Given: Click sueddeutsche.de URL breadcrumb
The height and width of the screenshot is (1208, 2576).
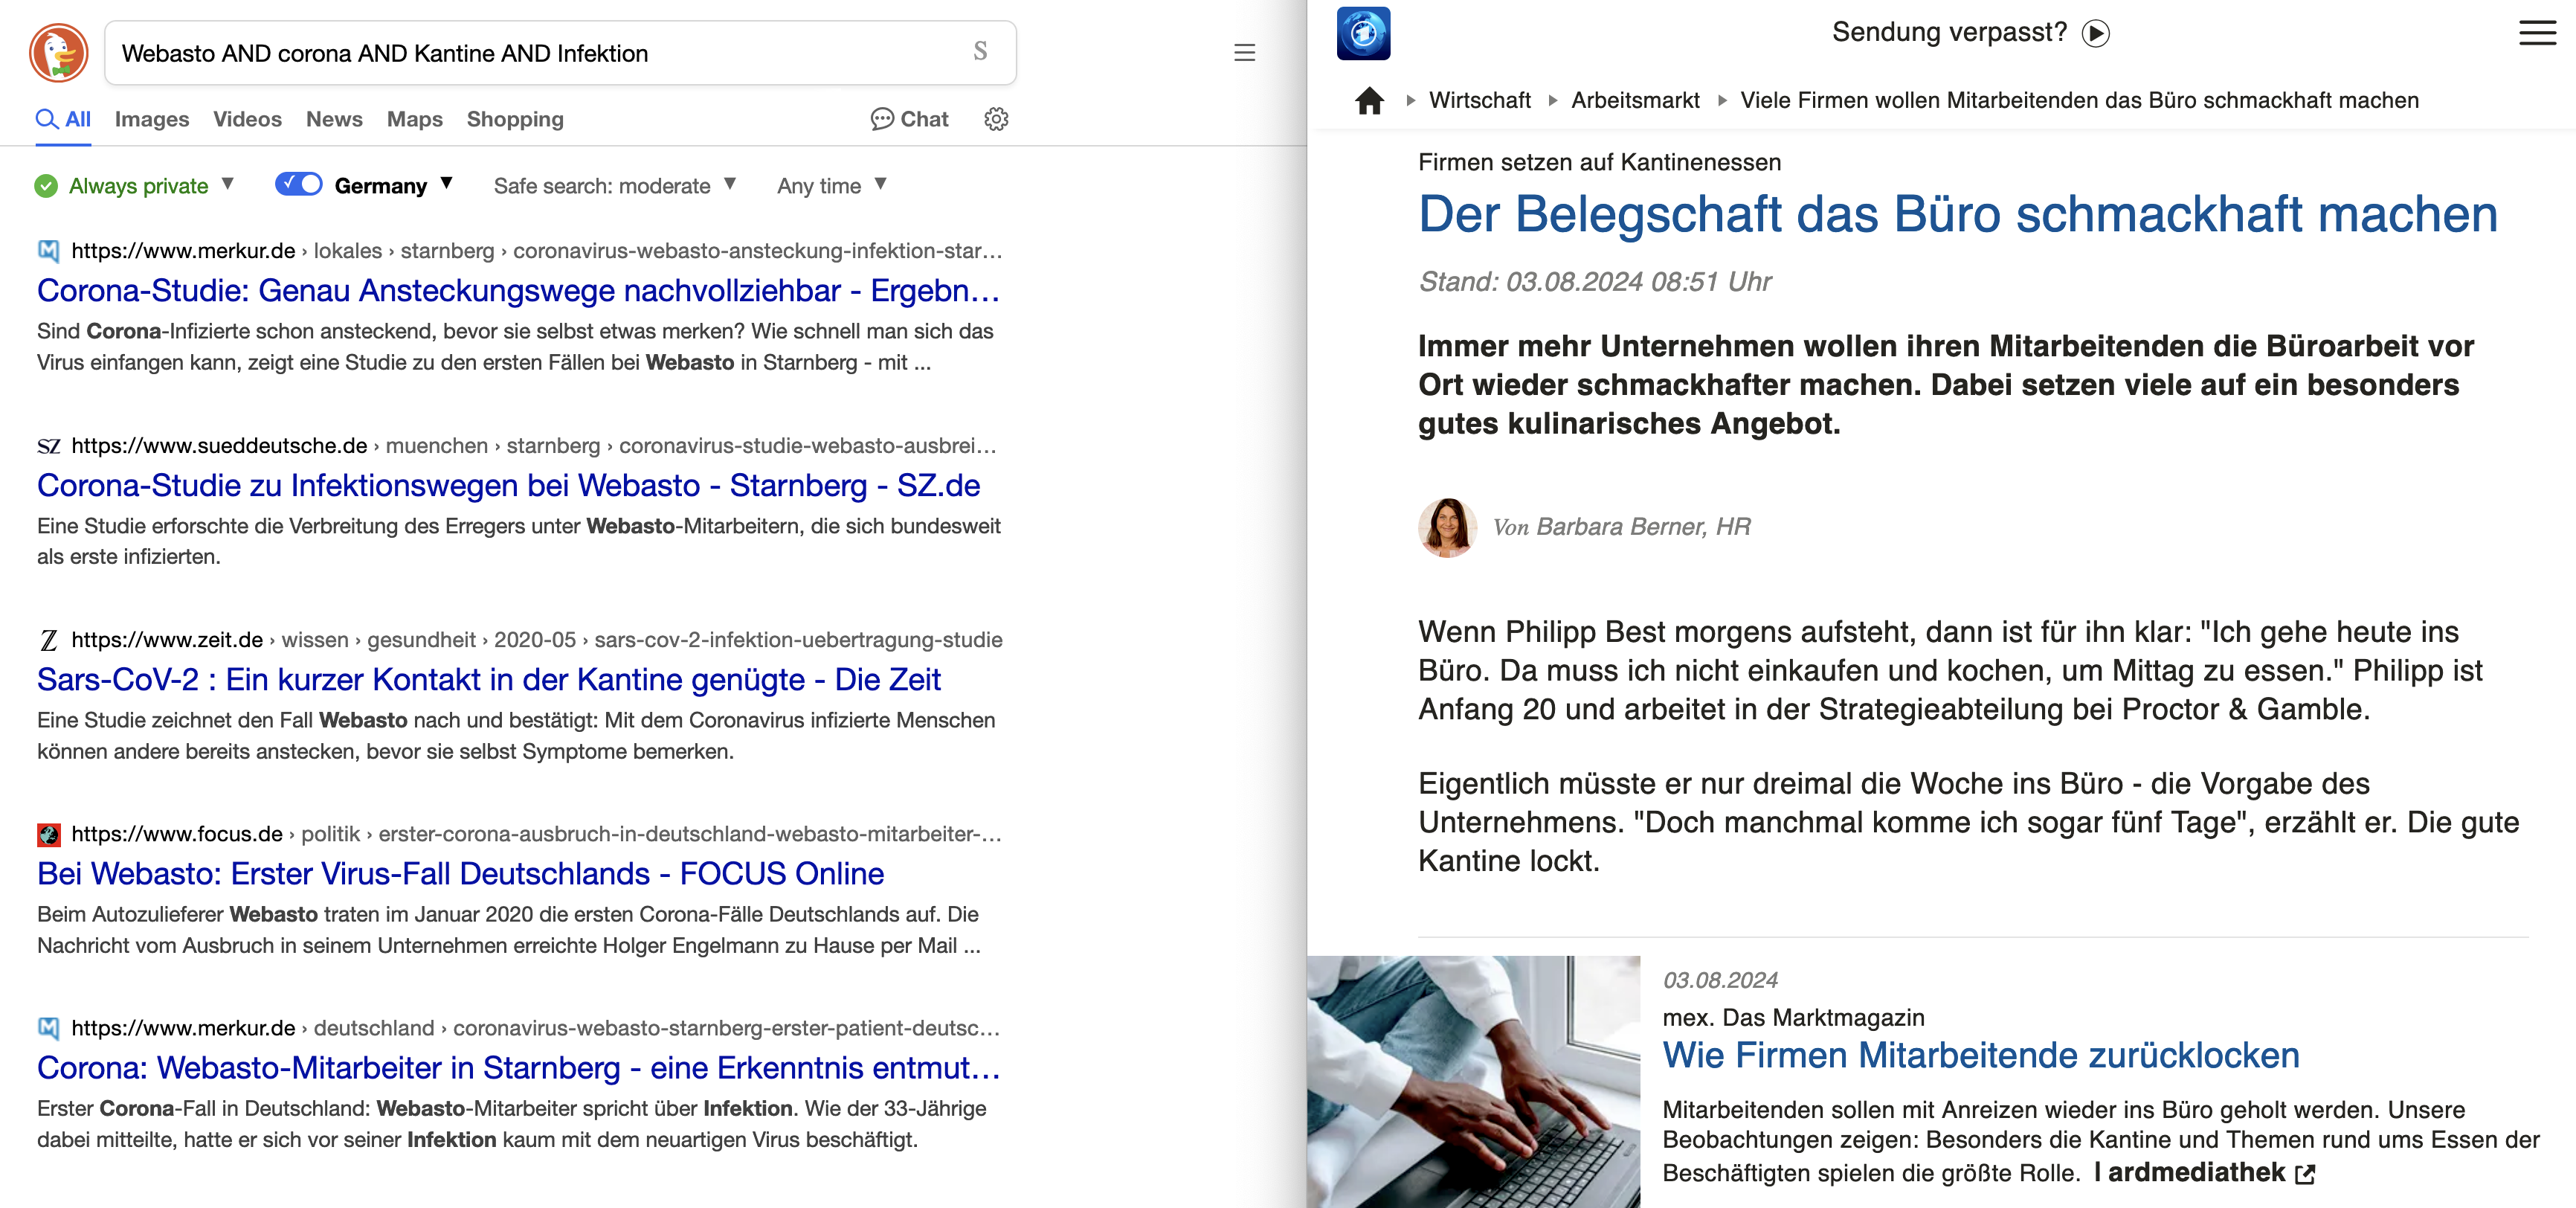Looking at the screenshot, I should tap(533, 446).
